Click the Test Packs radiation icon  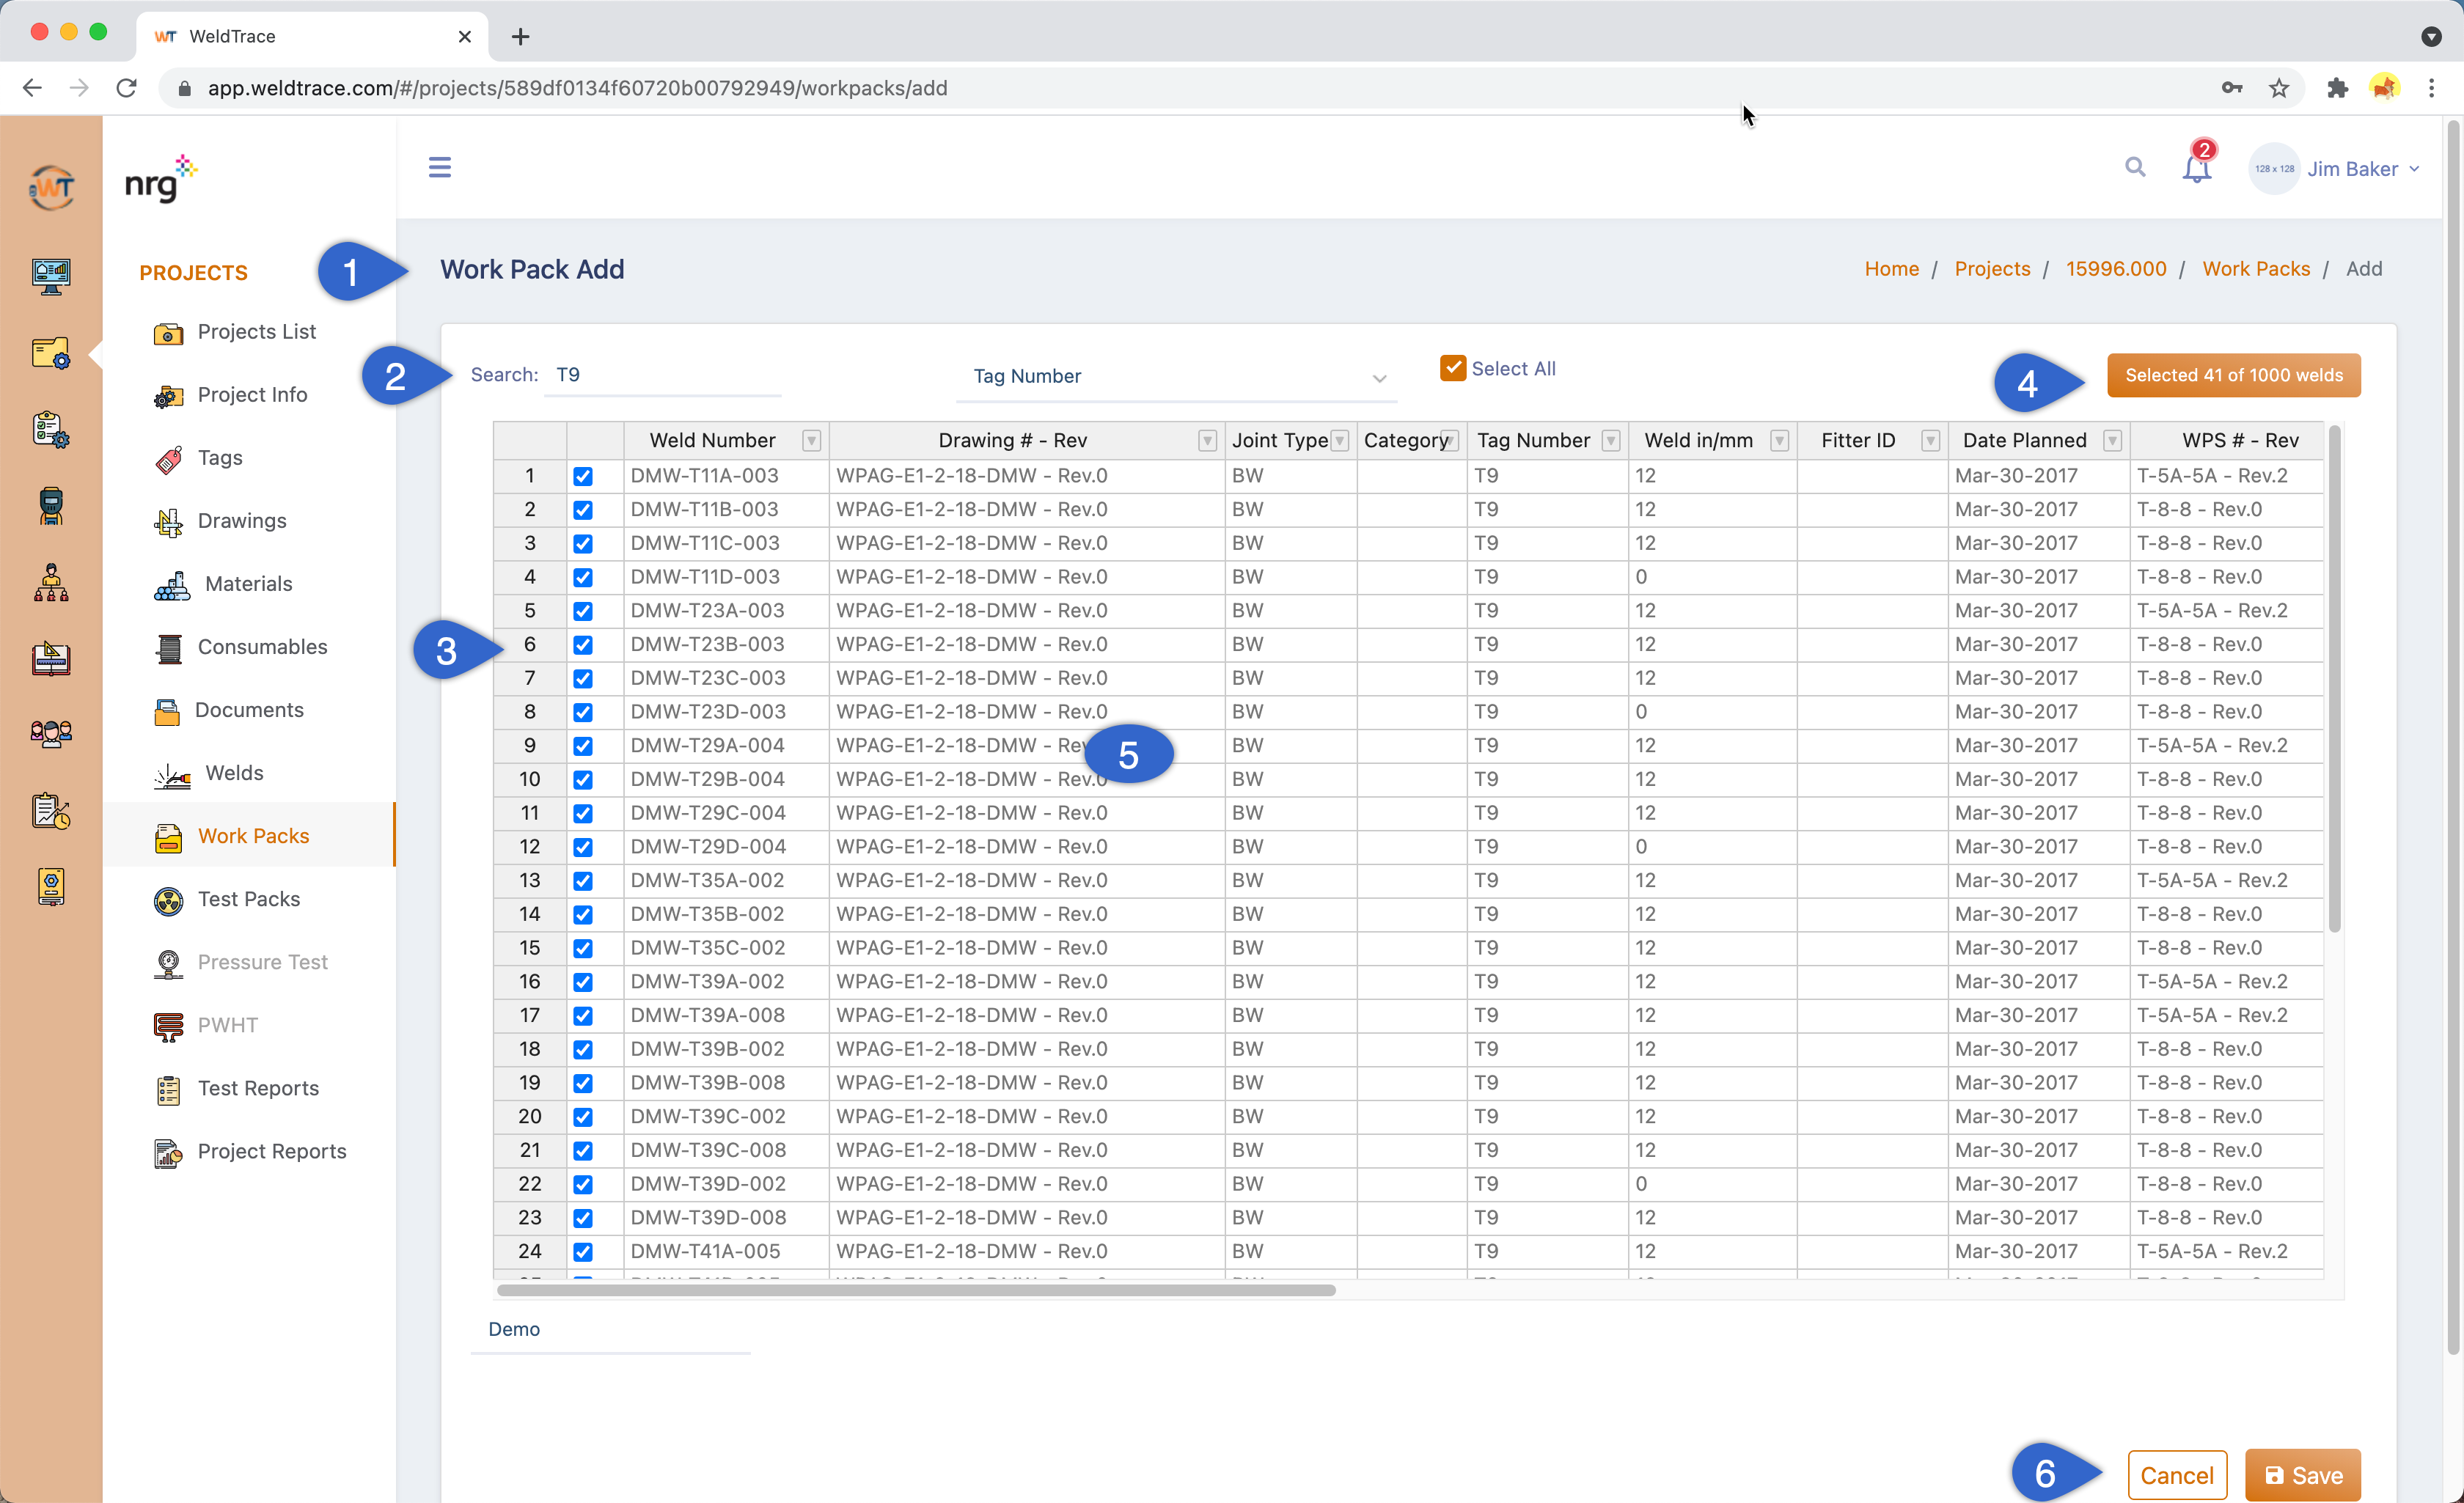pyautogui.click(x=168, y=901)
